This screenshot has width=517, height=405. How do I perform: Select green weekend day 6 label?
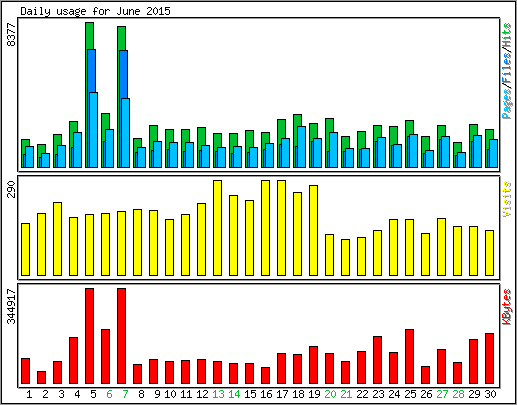tap(109, 394)
